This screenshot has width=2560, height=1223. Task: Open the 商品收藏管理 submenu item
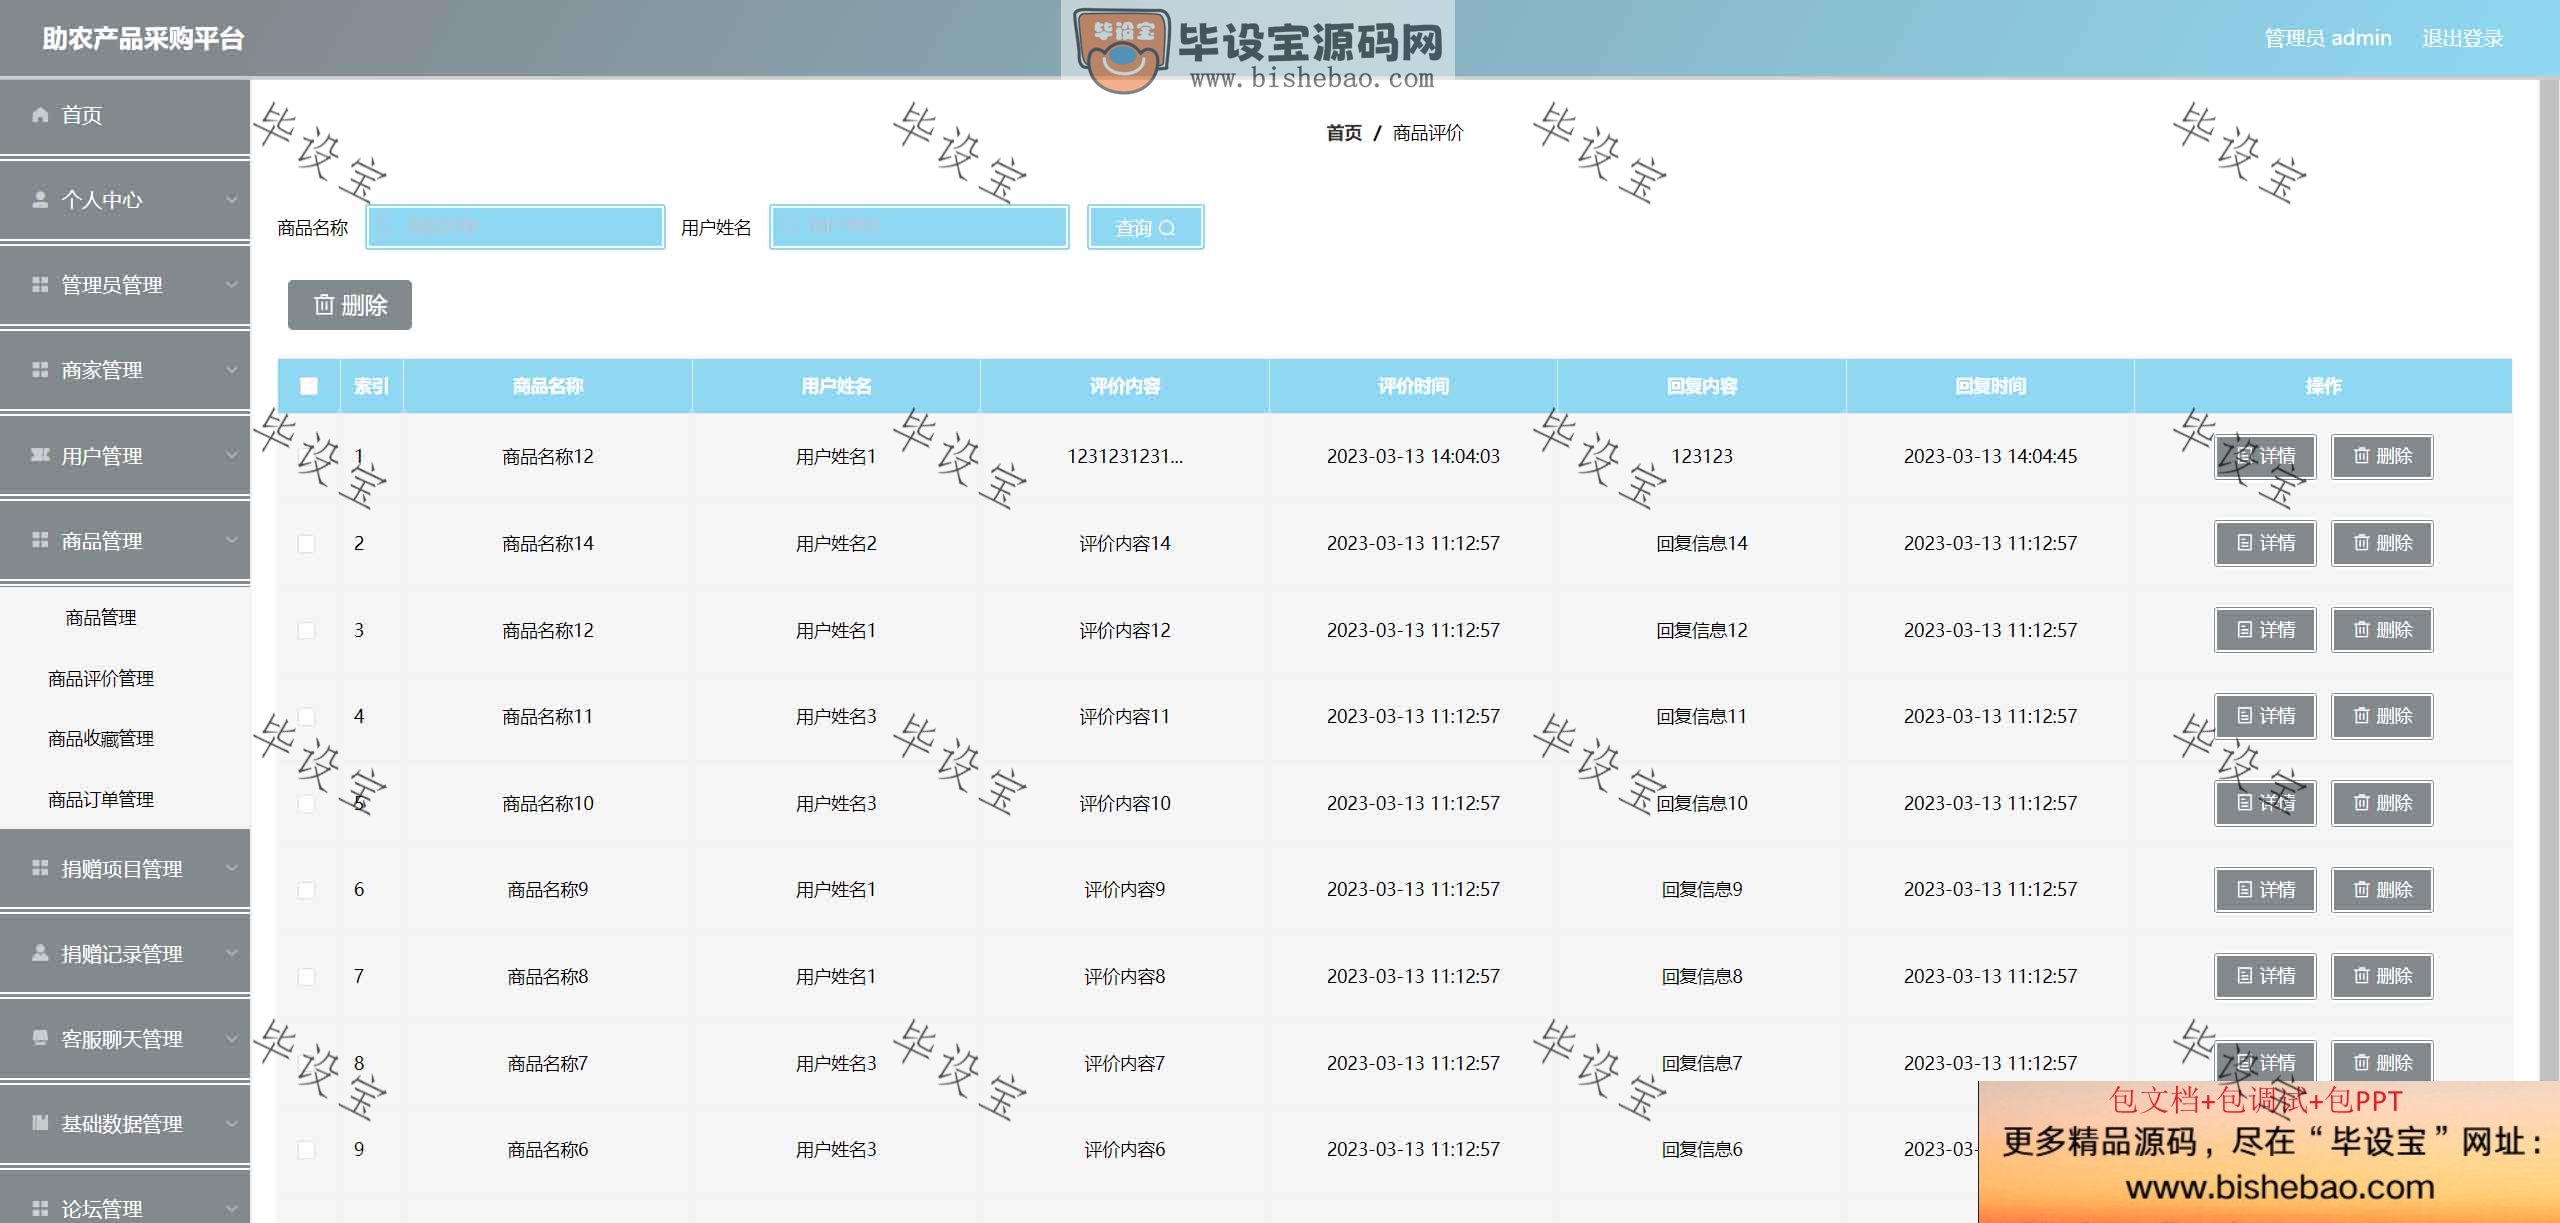click(125, 739)
